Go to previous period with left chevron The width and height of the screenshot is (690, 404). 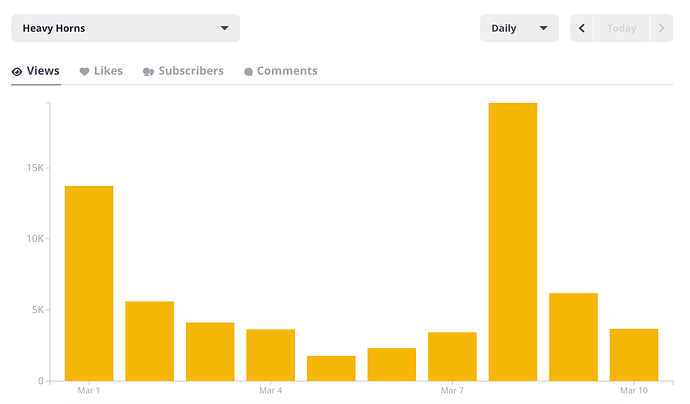(582, 28)
